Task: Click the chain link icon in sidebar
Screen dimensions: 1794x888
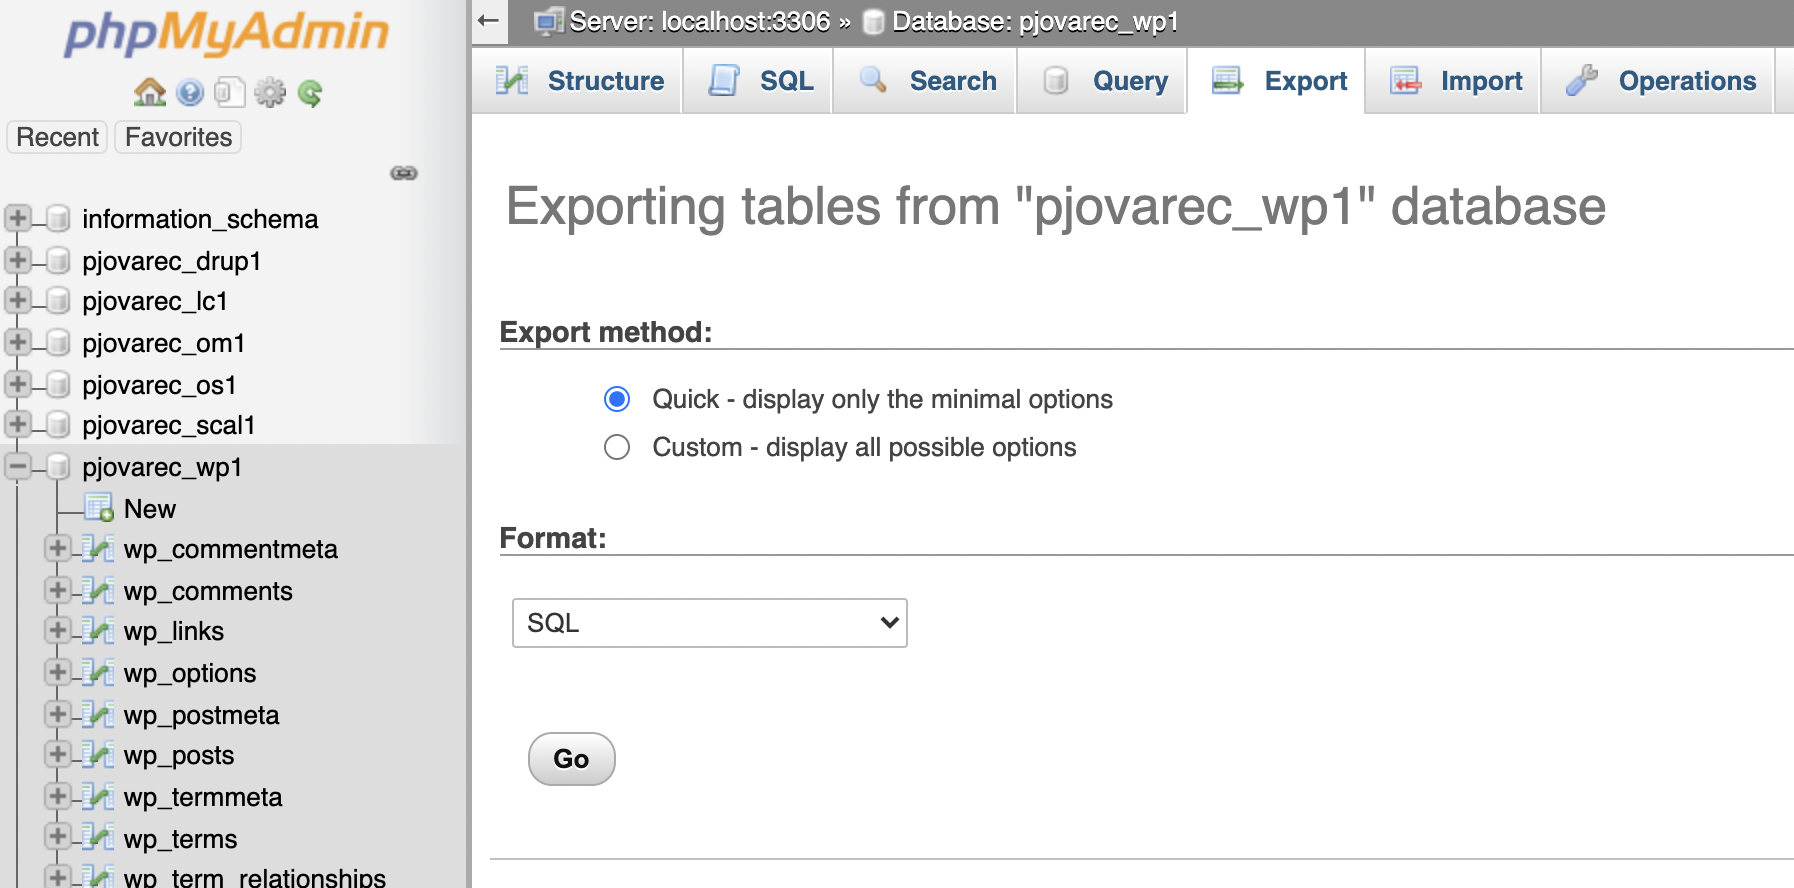Action: (x=404, y=173)
